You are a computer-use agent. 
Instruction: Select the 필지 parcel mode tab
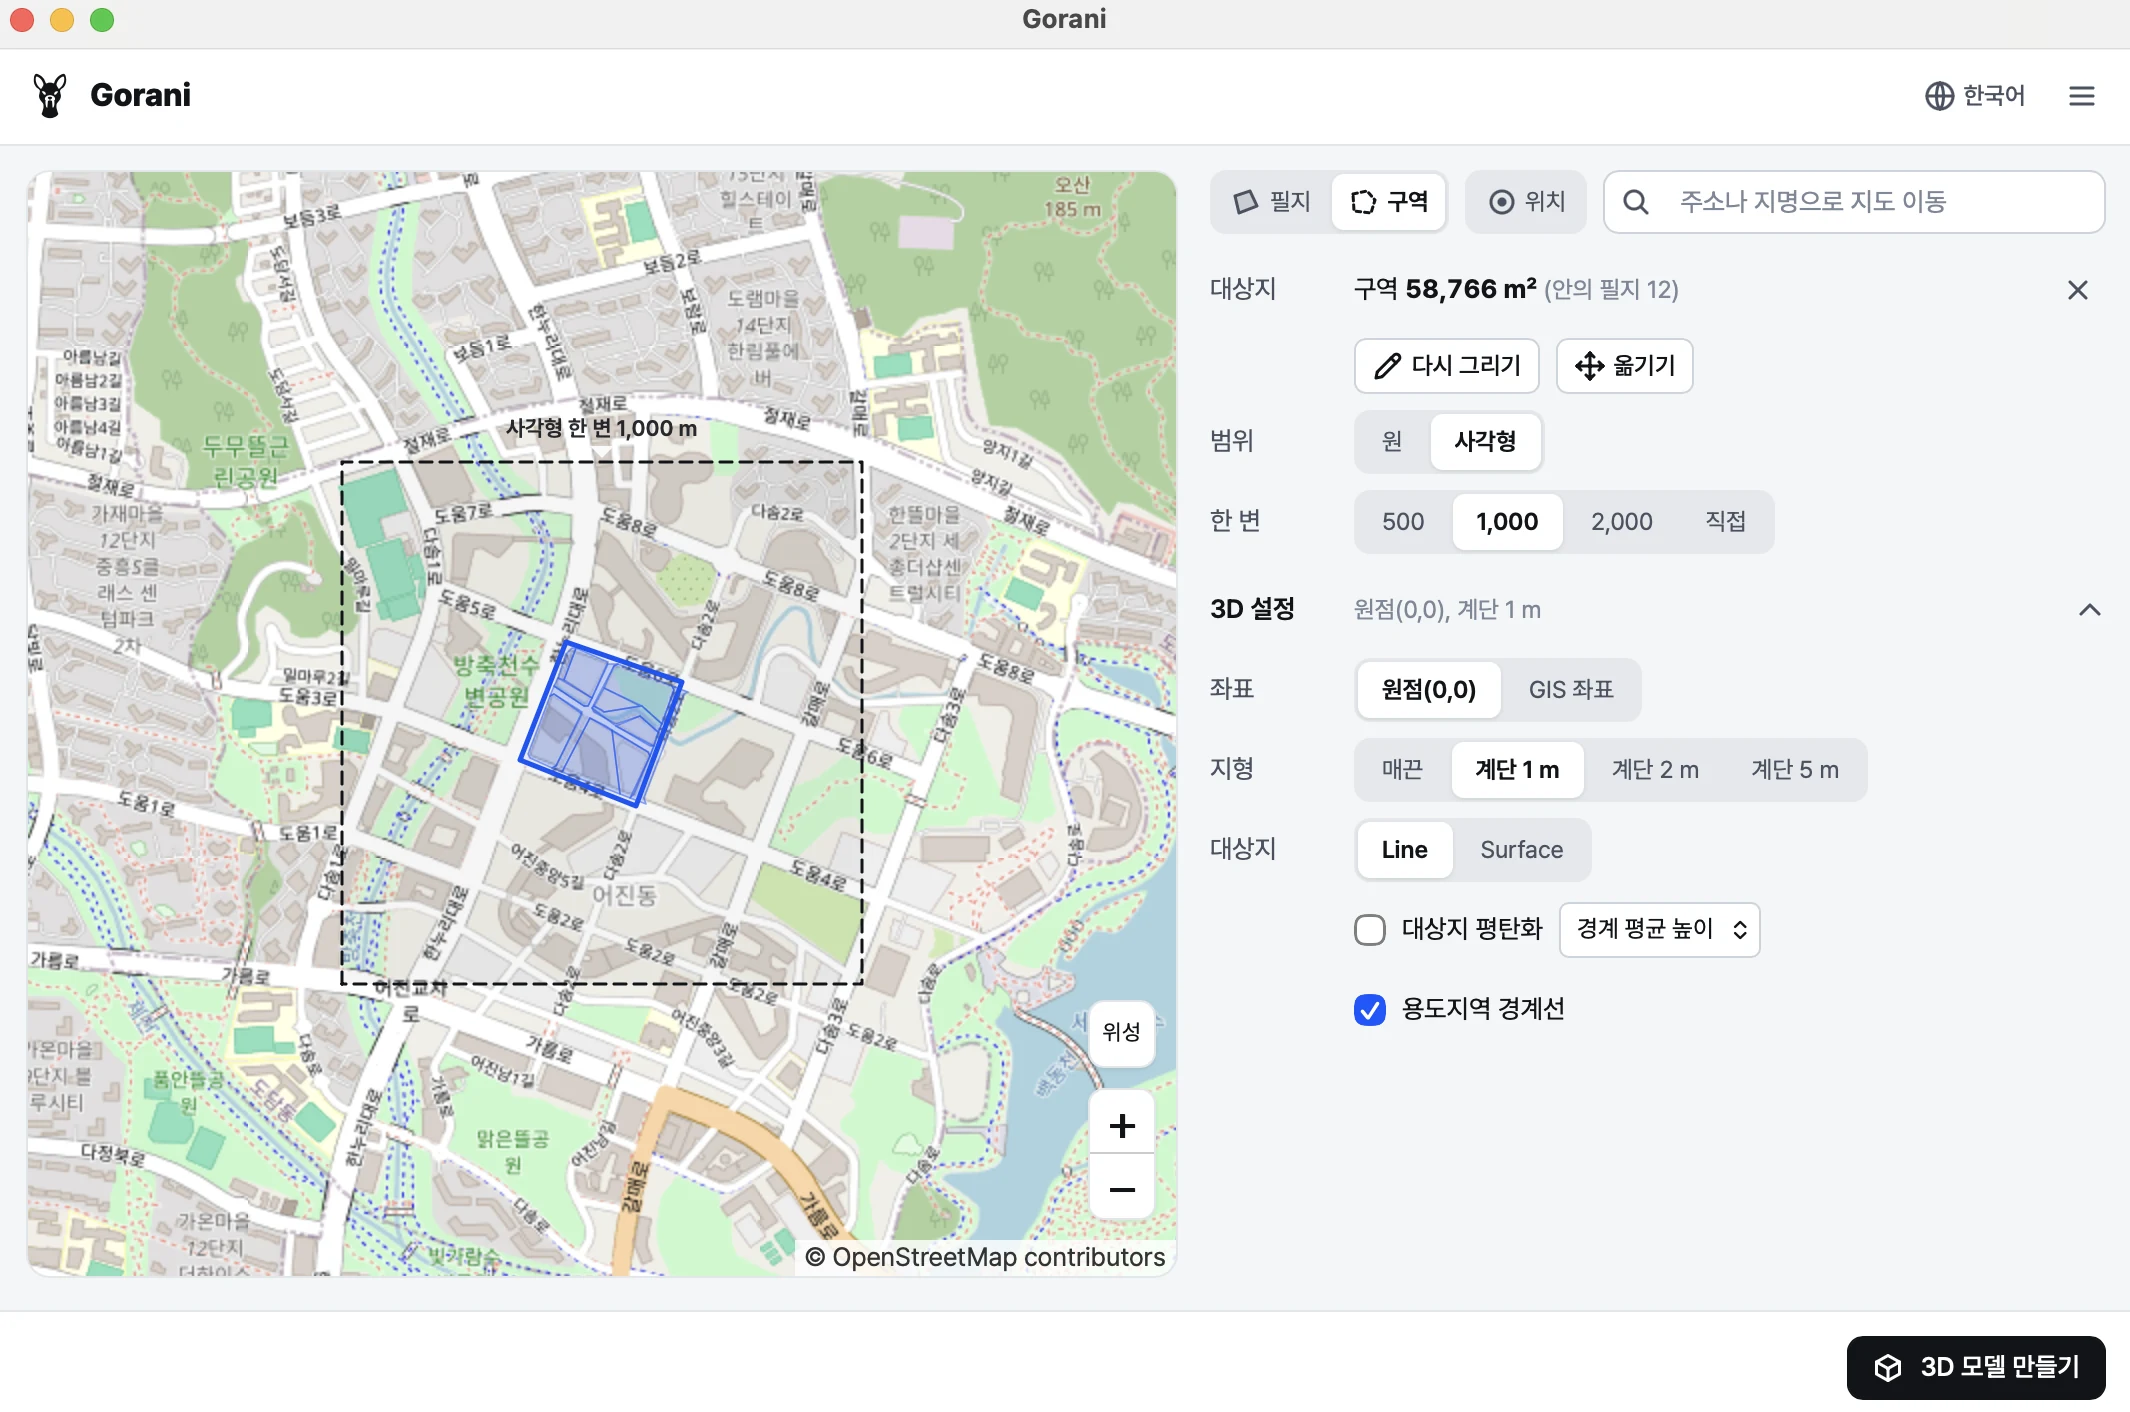[1272, 202]
